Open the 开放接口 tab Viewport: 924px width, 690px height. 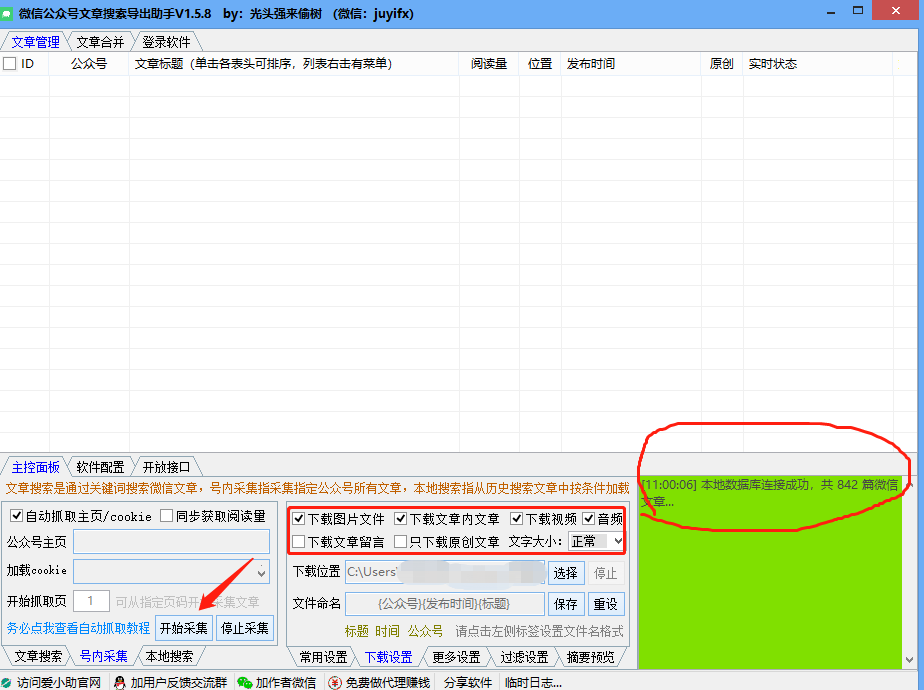click(166, 467)
